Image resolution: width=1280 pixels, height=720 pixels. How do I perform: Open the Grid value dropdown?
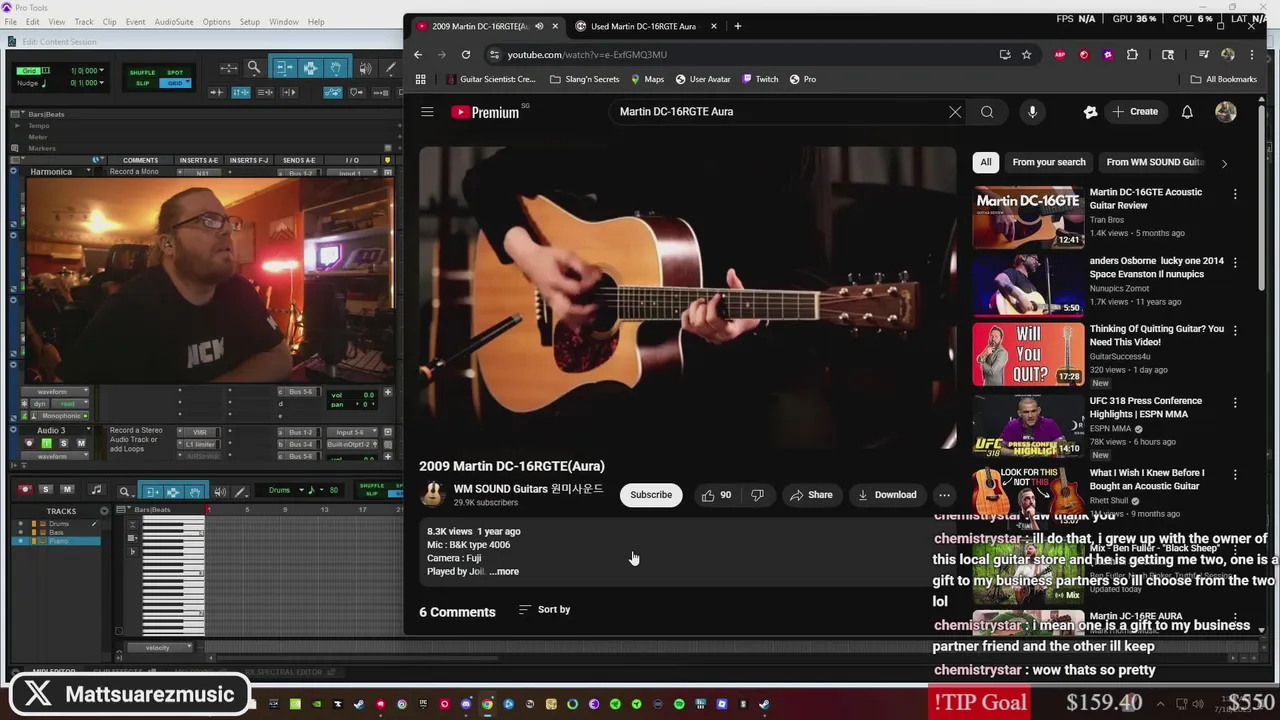[x=103, y=71]
